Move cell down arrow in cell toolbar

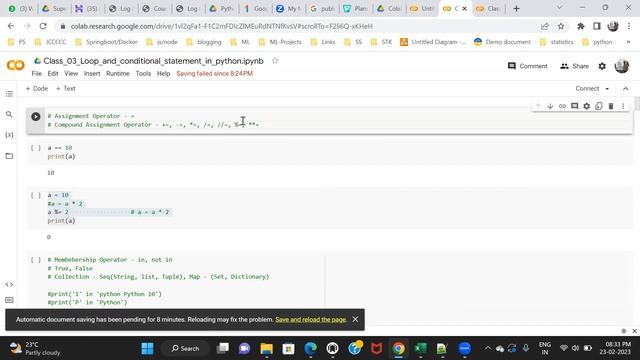[550, 106]
